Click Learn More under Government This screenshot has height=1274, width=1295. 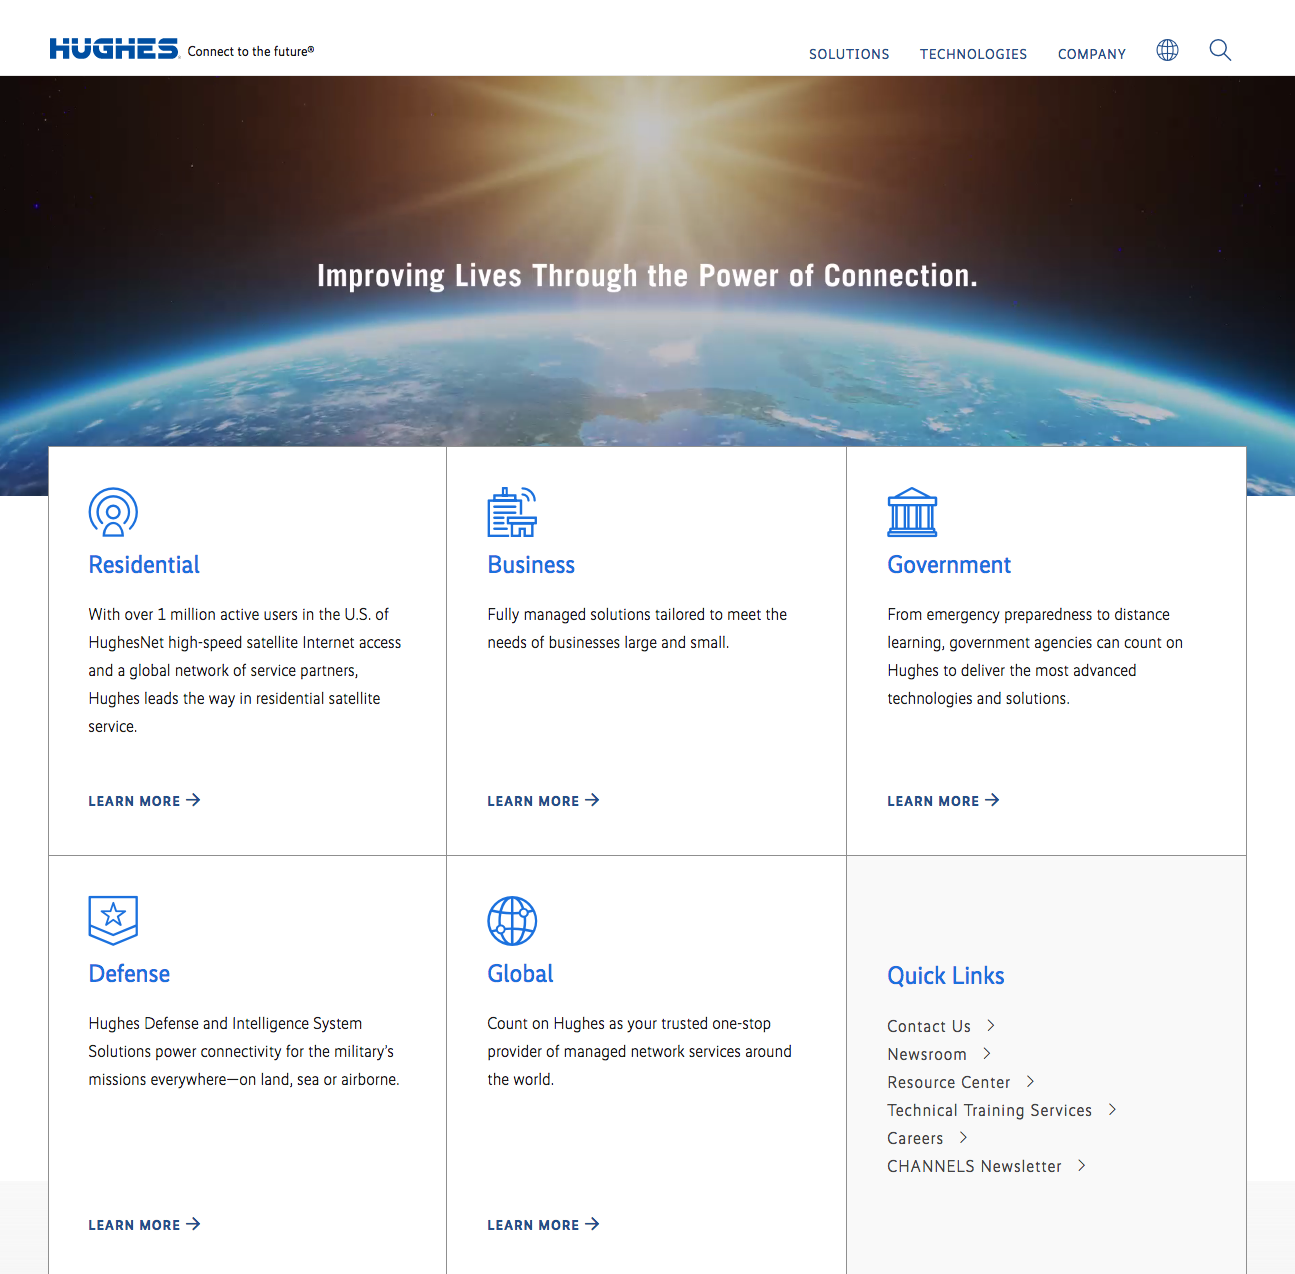coord(943,801)
